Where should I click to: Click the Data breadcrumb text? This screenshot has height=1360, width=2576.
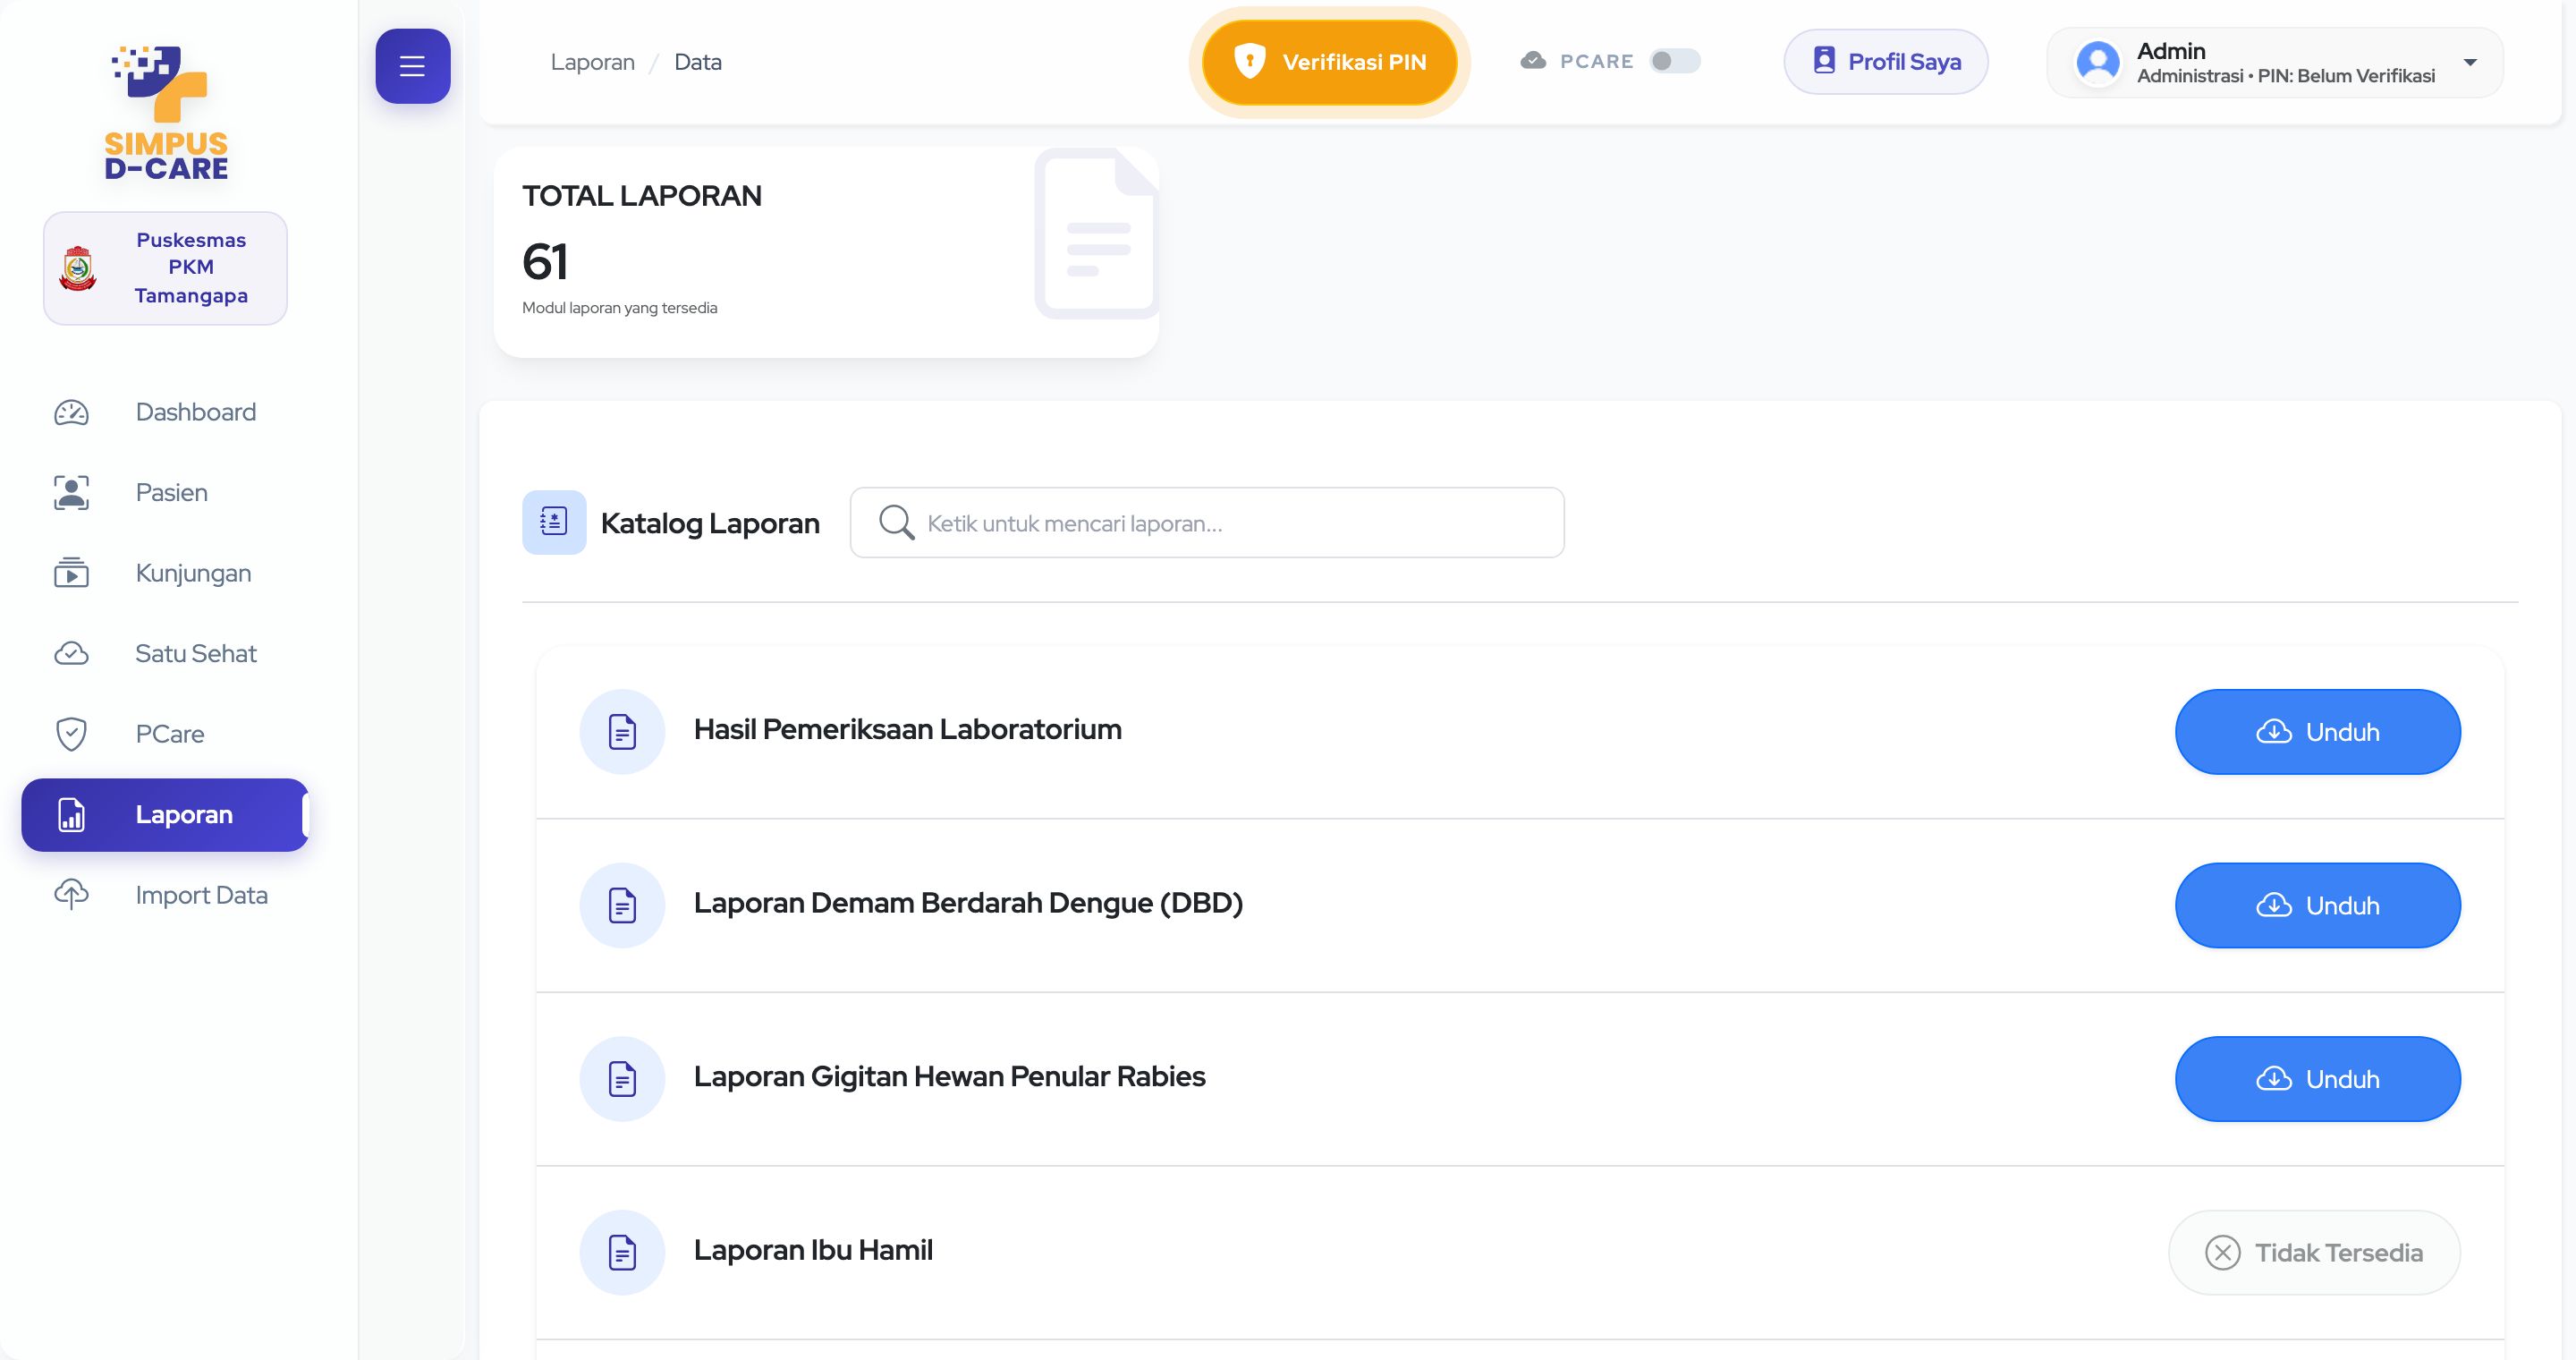(x=698, y=62)
